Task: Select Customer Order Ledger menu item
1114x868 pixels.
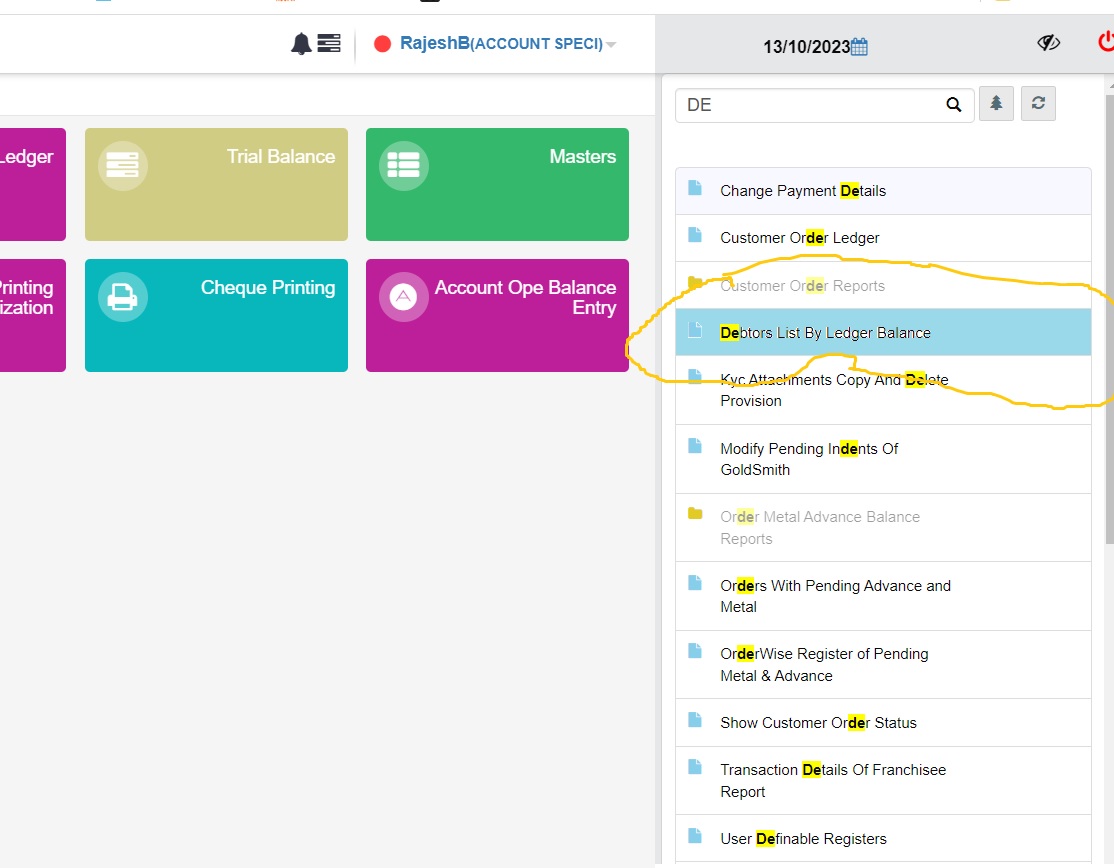Action: [x=883, y=238]
